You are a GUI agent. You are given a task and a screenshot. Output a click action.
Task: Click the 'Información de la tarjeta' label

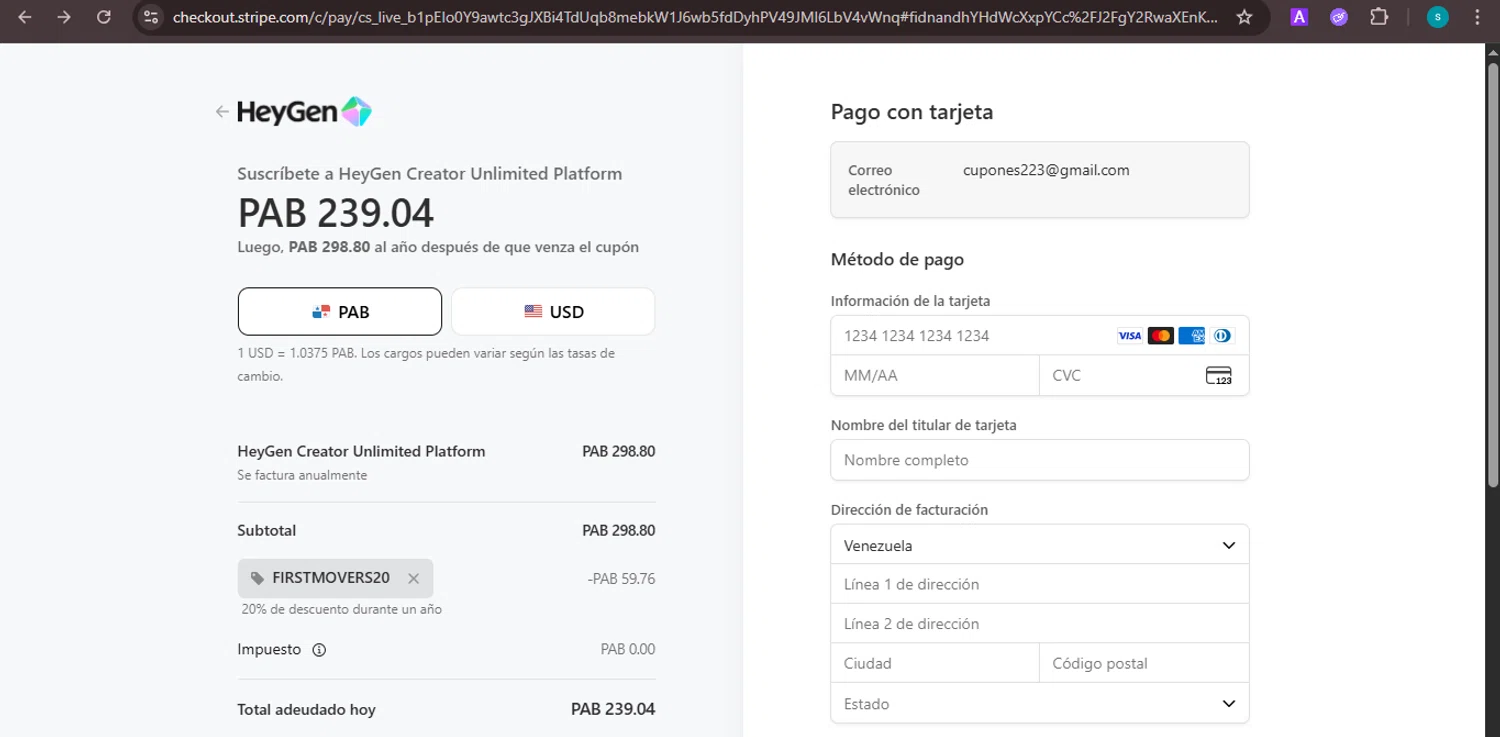coord(910,301)
